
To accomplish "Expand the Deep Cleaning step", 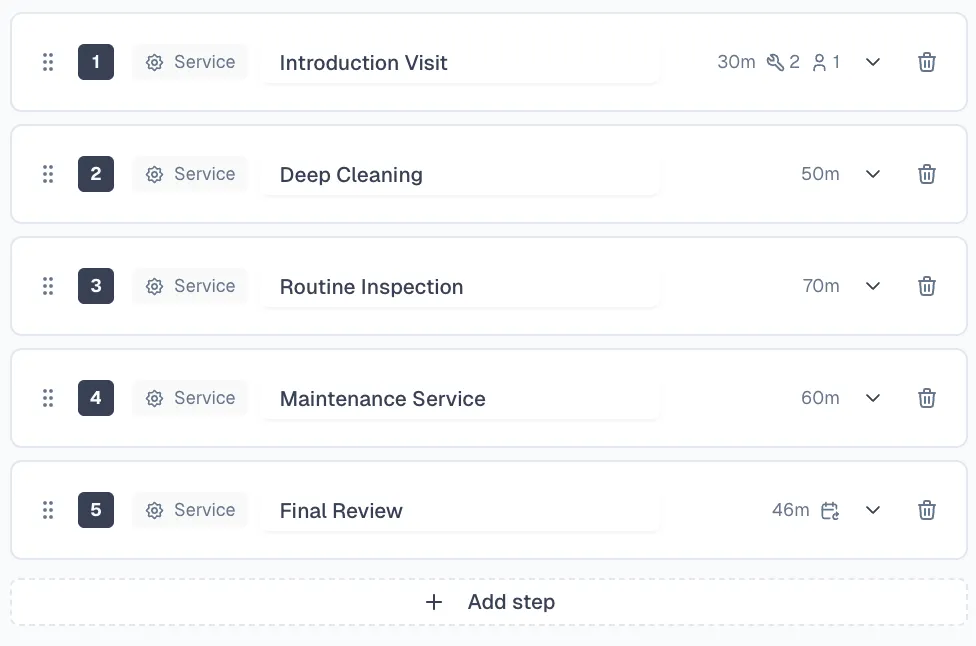I will 873,174.
